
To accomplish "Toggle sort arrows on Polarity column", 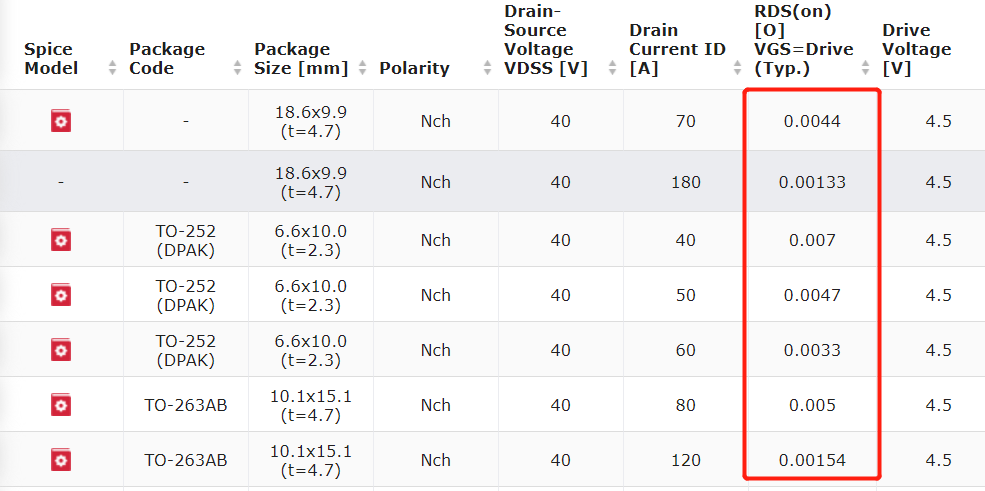I will pyautogui.click(x=487, y=68).
